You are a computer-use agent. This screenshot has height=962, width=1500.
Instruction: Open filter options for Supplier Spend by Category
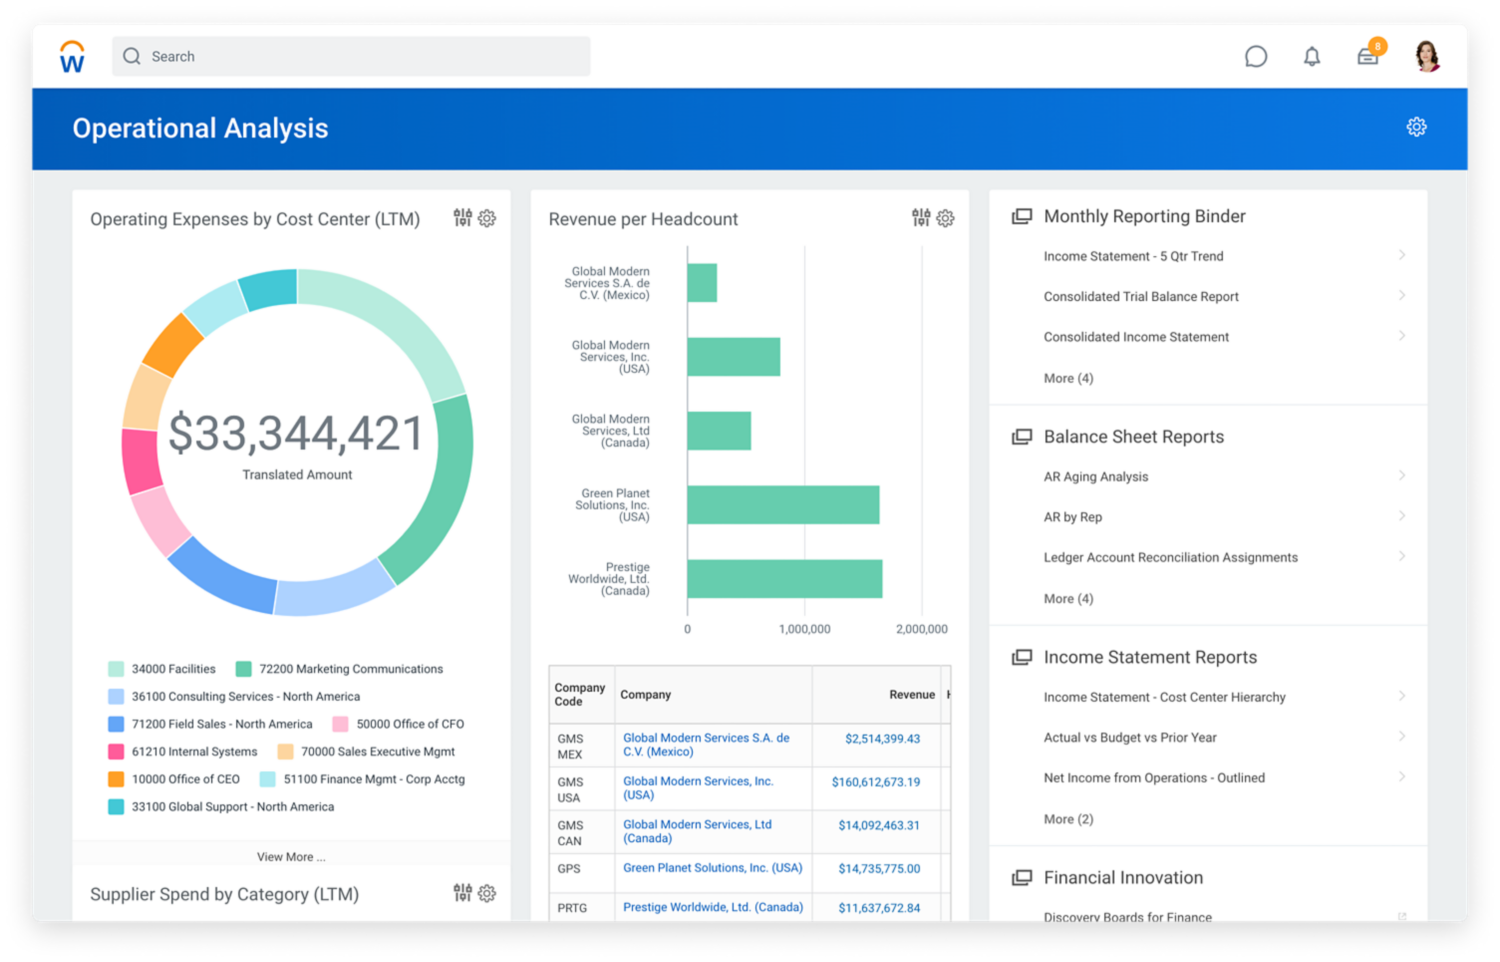(x=462, y=893)
